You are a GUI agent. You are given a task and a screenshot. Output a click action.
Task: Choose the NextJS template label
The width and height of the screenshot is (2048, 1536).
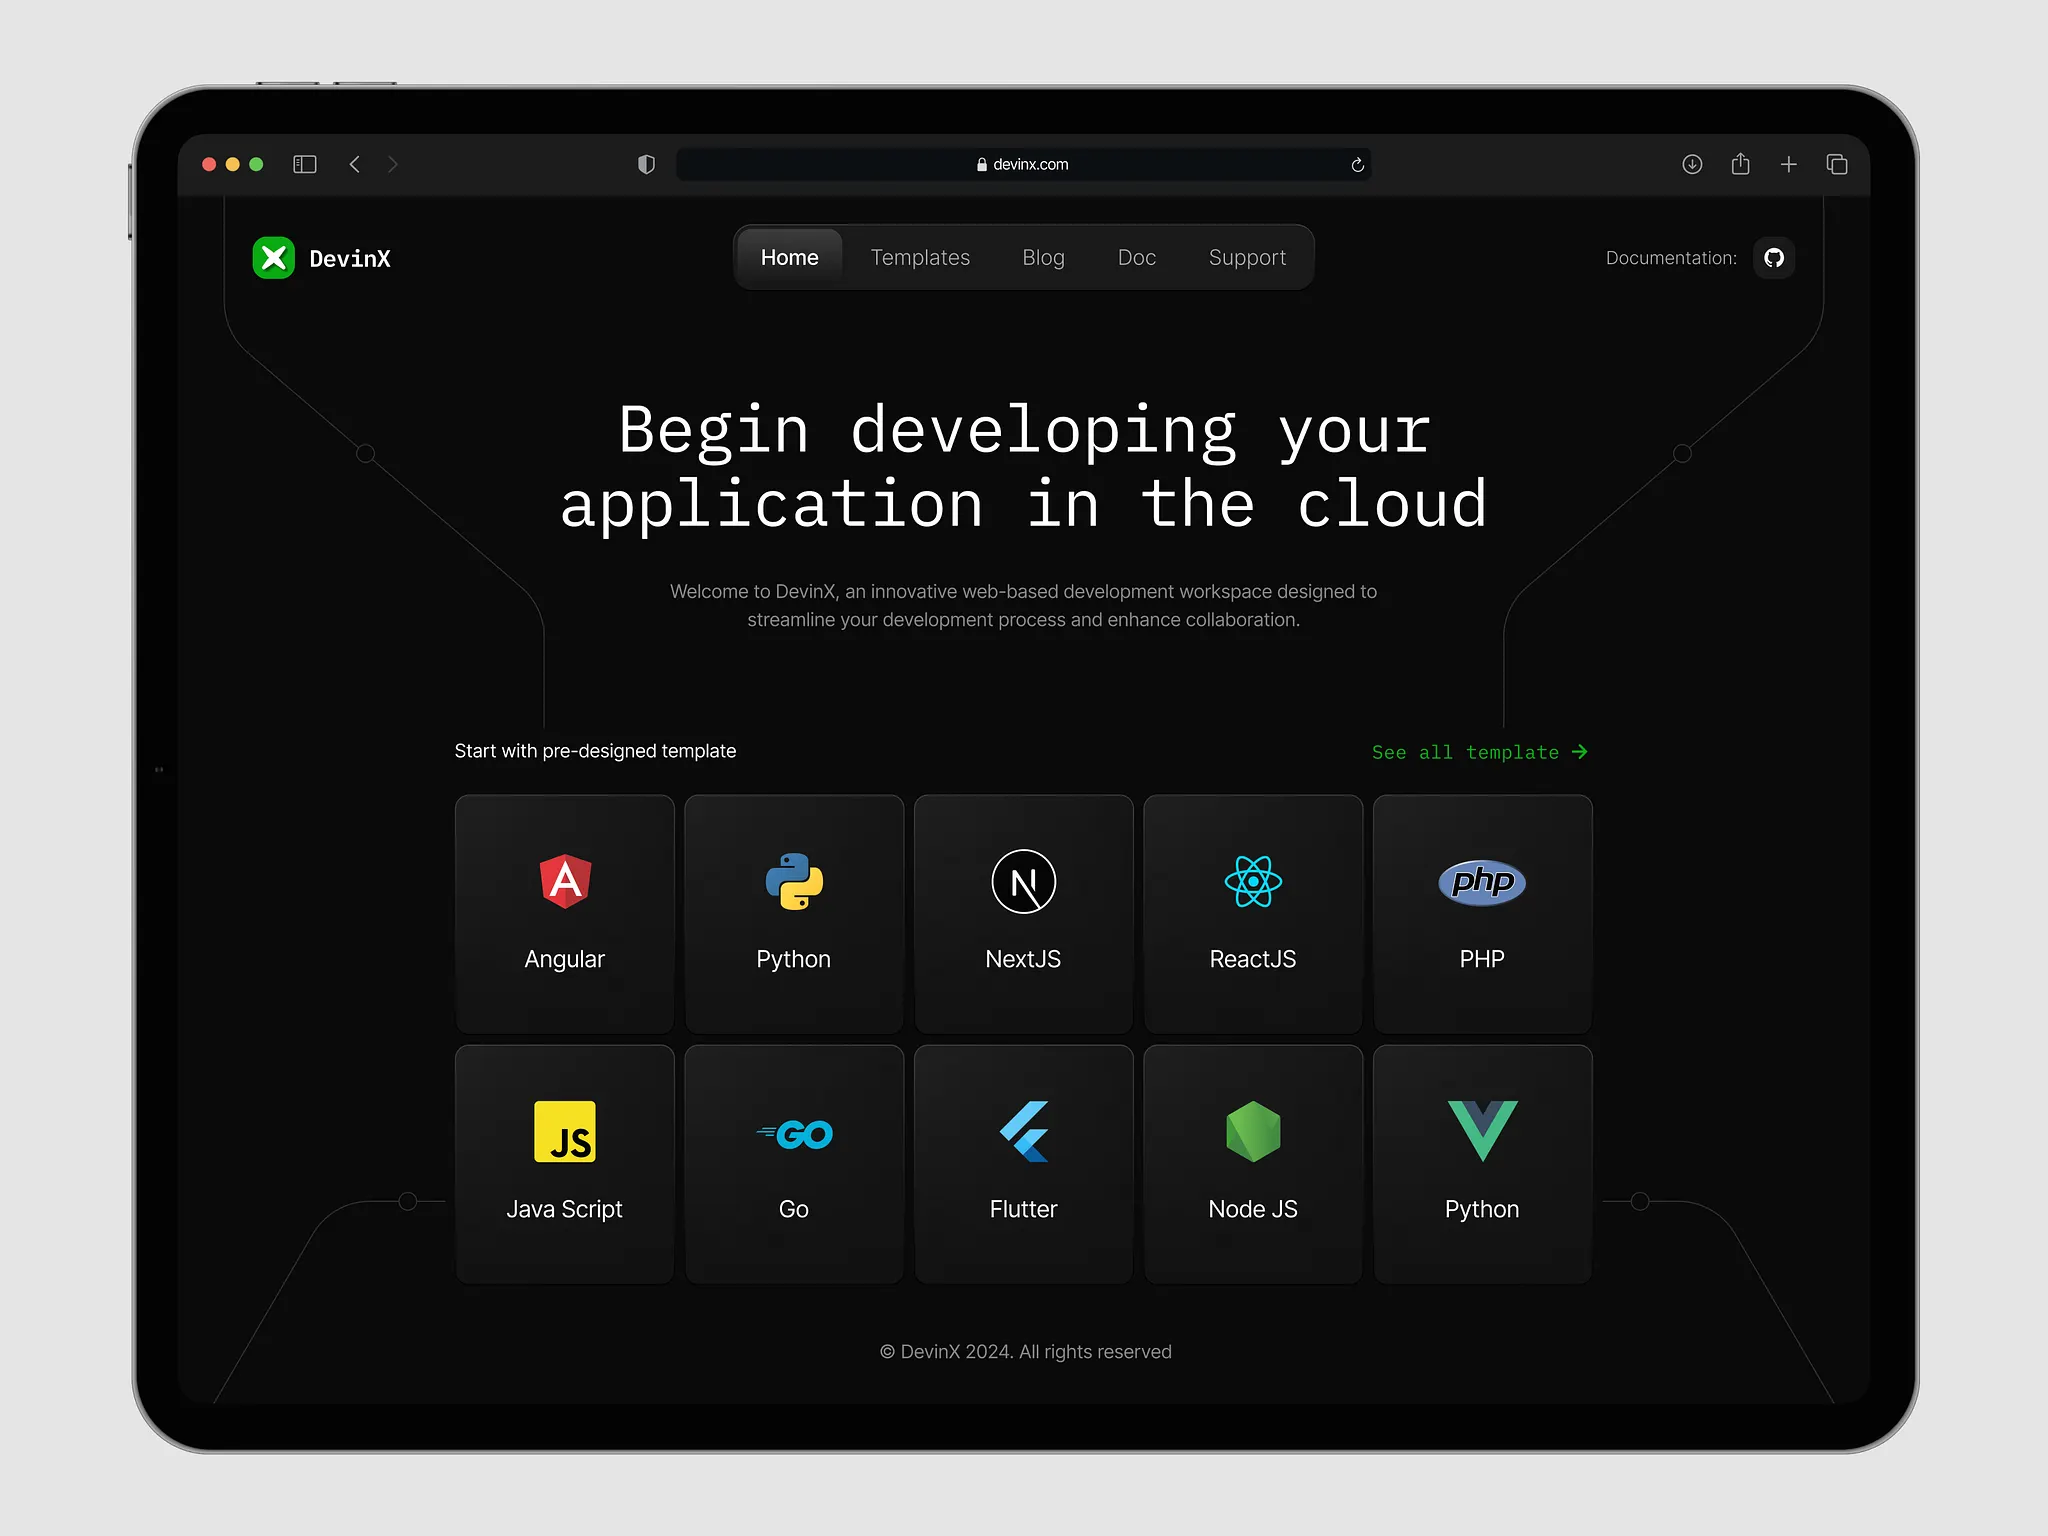coord(1023,959)
